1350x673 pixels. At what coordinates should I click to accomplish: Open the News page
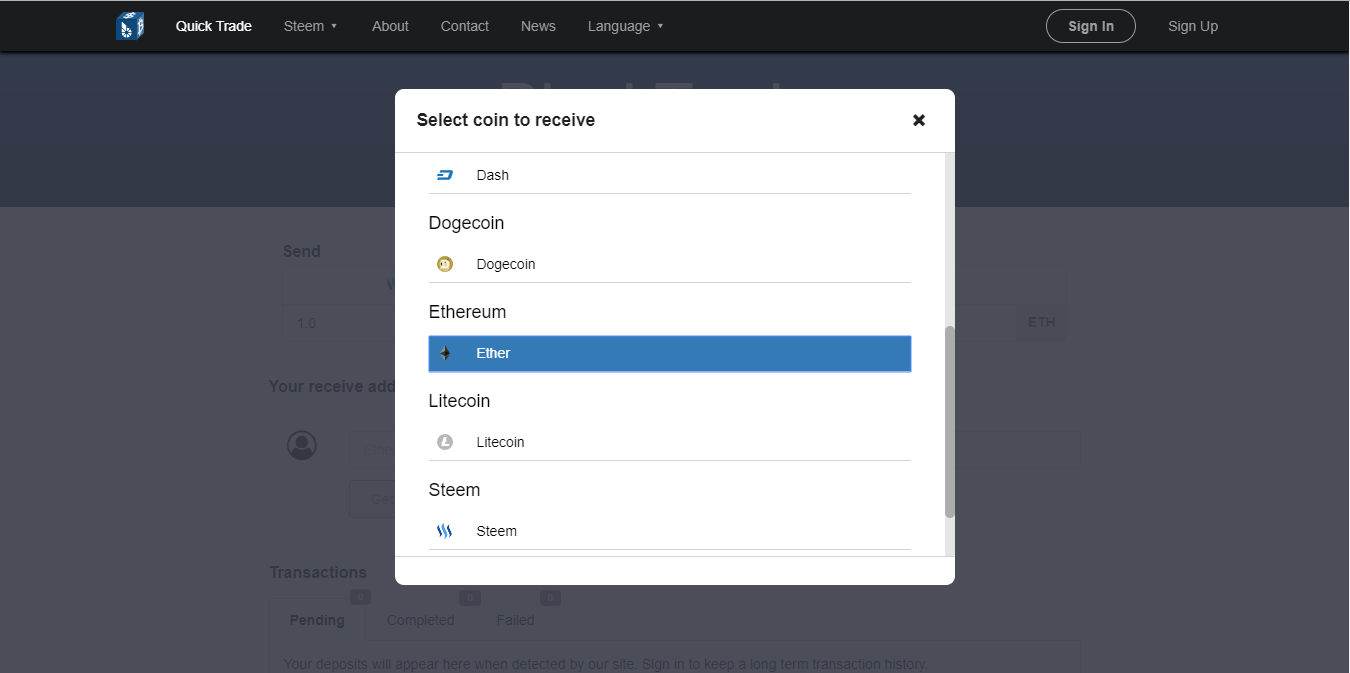(x=538, y=26)
